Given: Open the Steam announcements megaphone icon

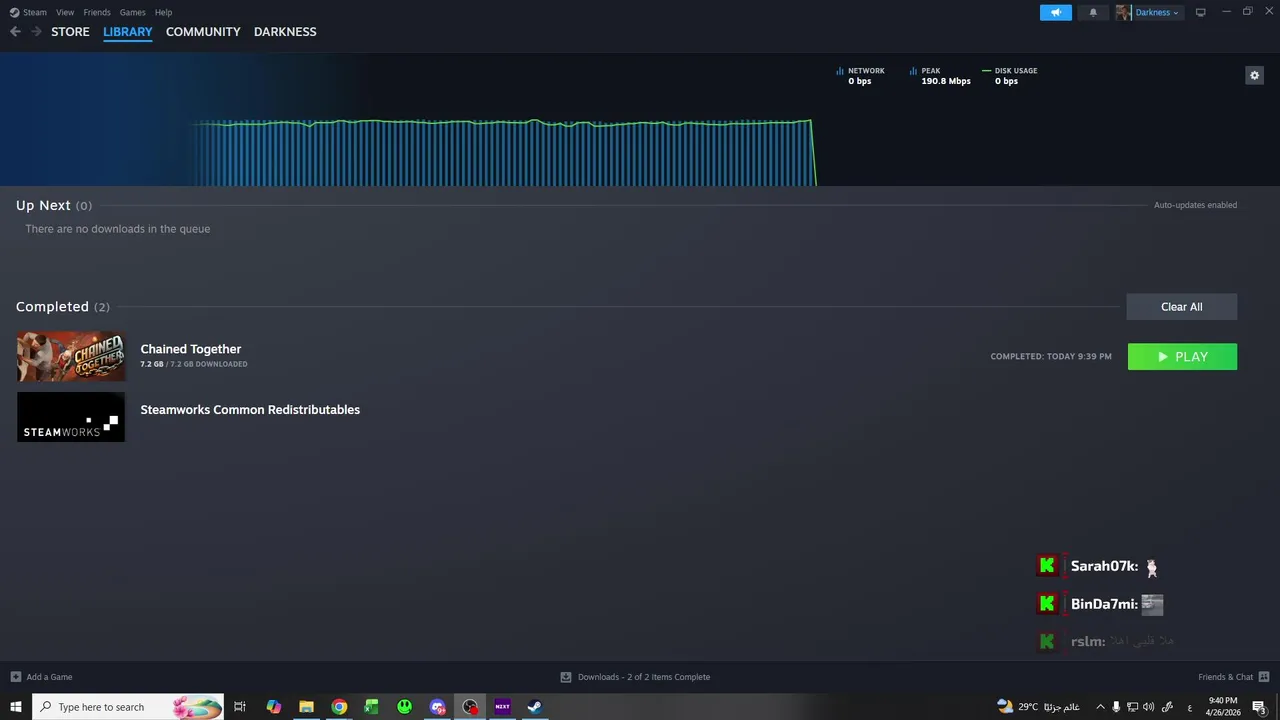Looking at the screenshot, I should pyautogui.click(x=1056, y=12).
